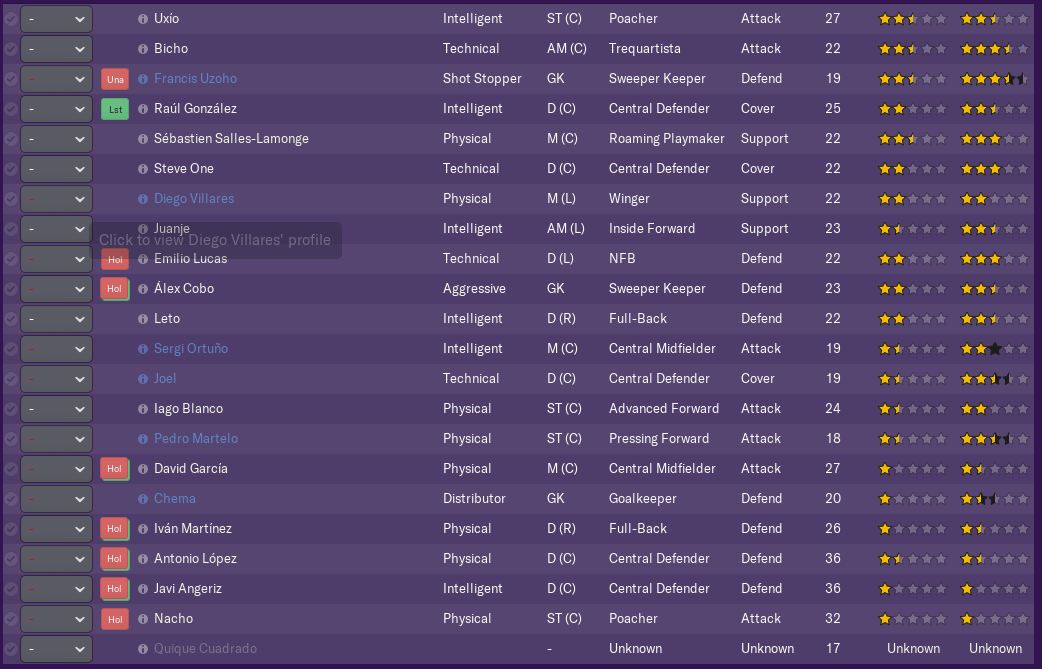
Task: Click the 'Hol' badge for Emilio Lucas
Action: point(115,259)
